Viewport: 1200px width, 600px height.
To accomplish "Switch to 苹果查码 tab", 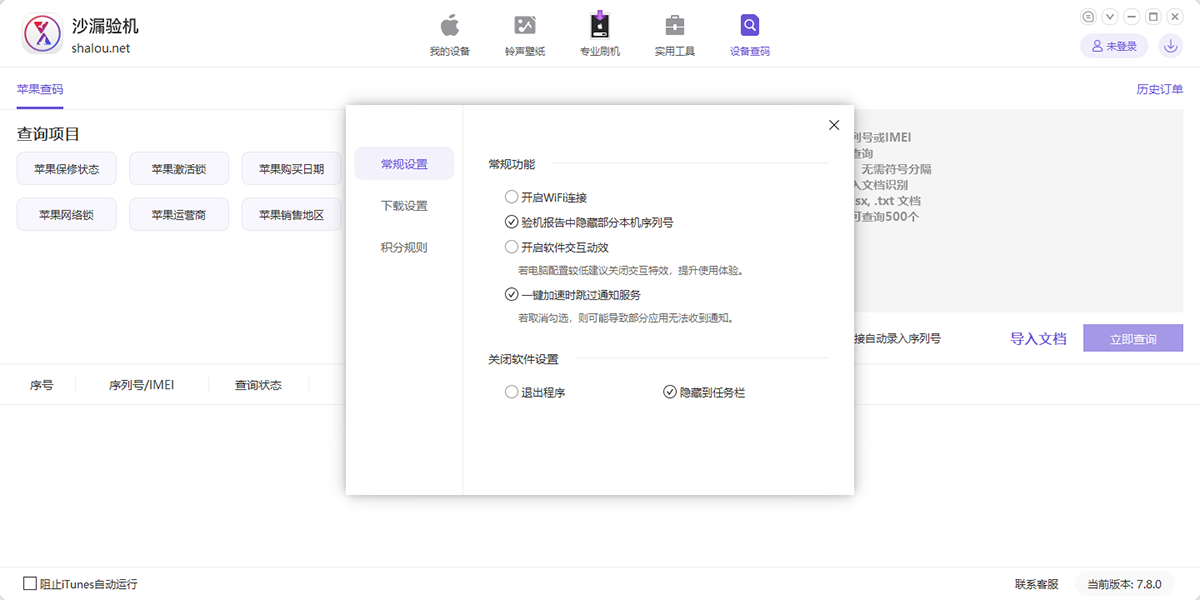I will (x=40, y=89).
